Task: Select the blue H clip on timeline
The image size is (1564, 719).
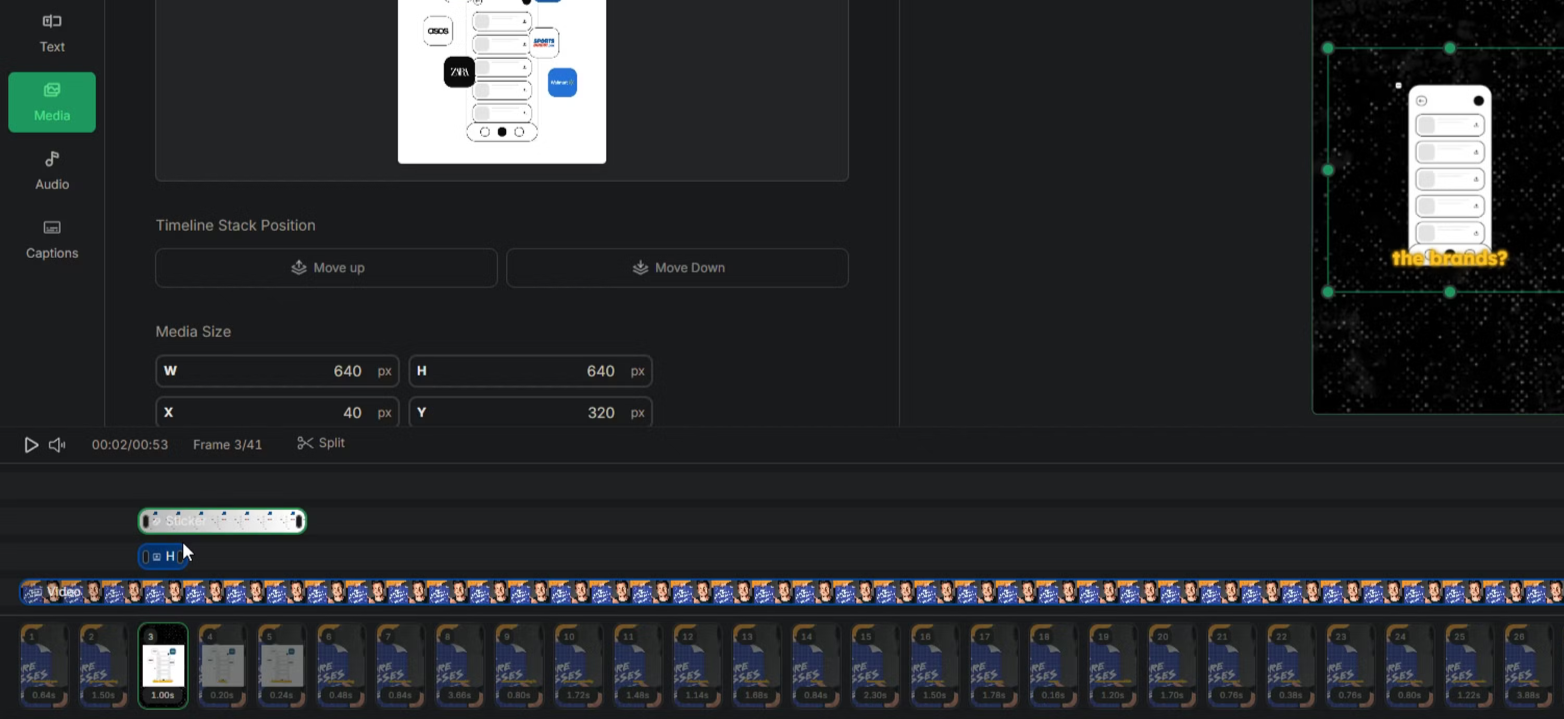Action: [x=160, y=556]
